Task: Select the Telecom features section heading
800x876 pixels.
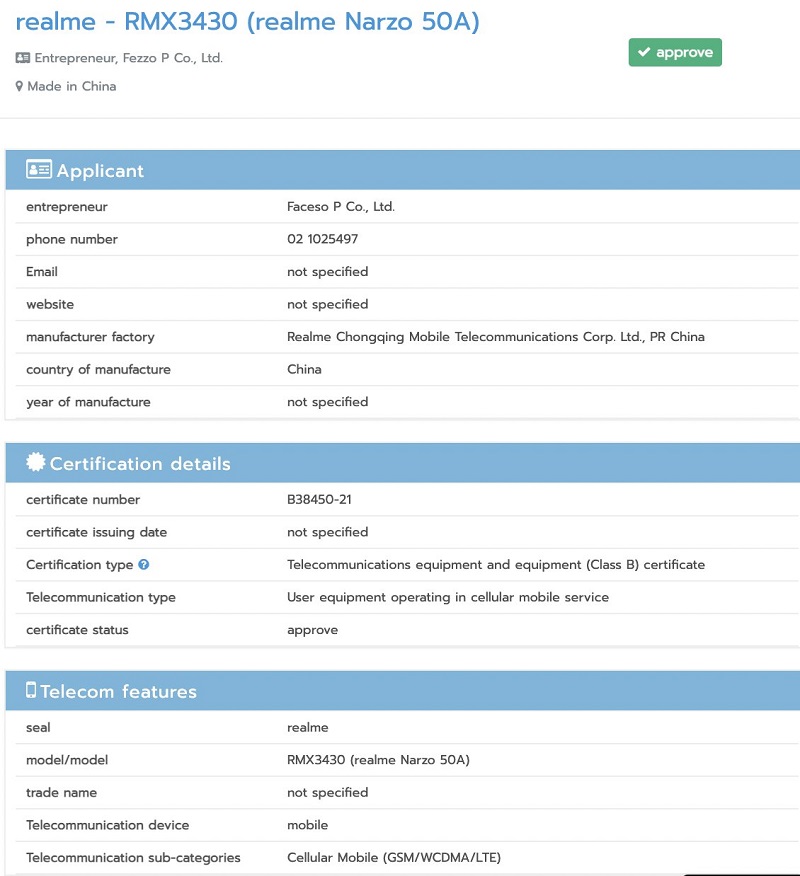Action: (118, 692)
